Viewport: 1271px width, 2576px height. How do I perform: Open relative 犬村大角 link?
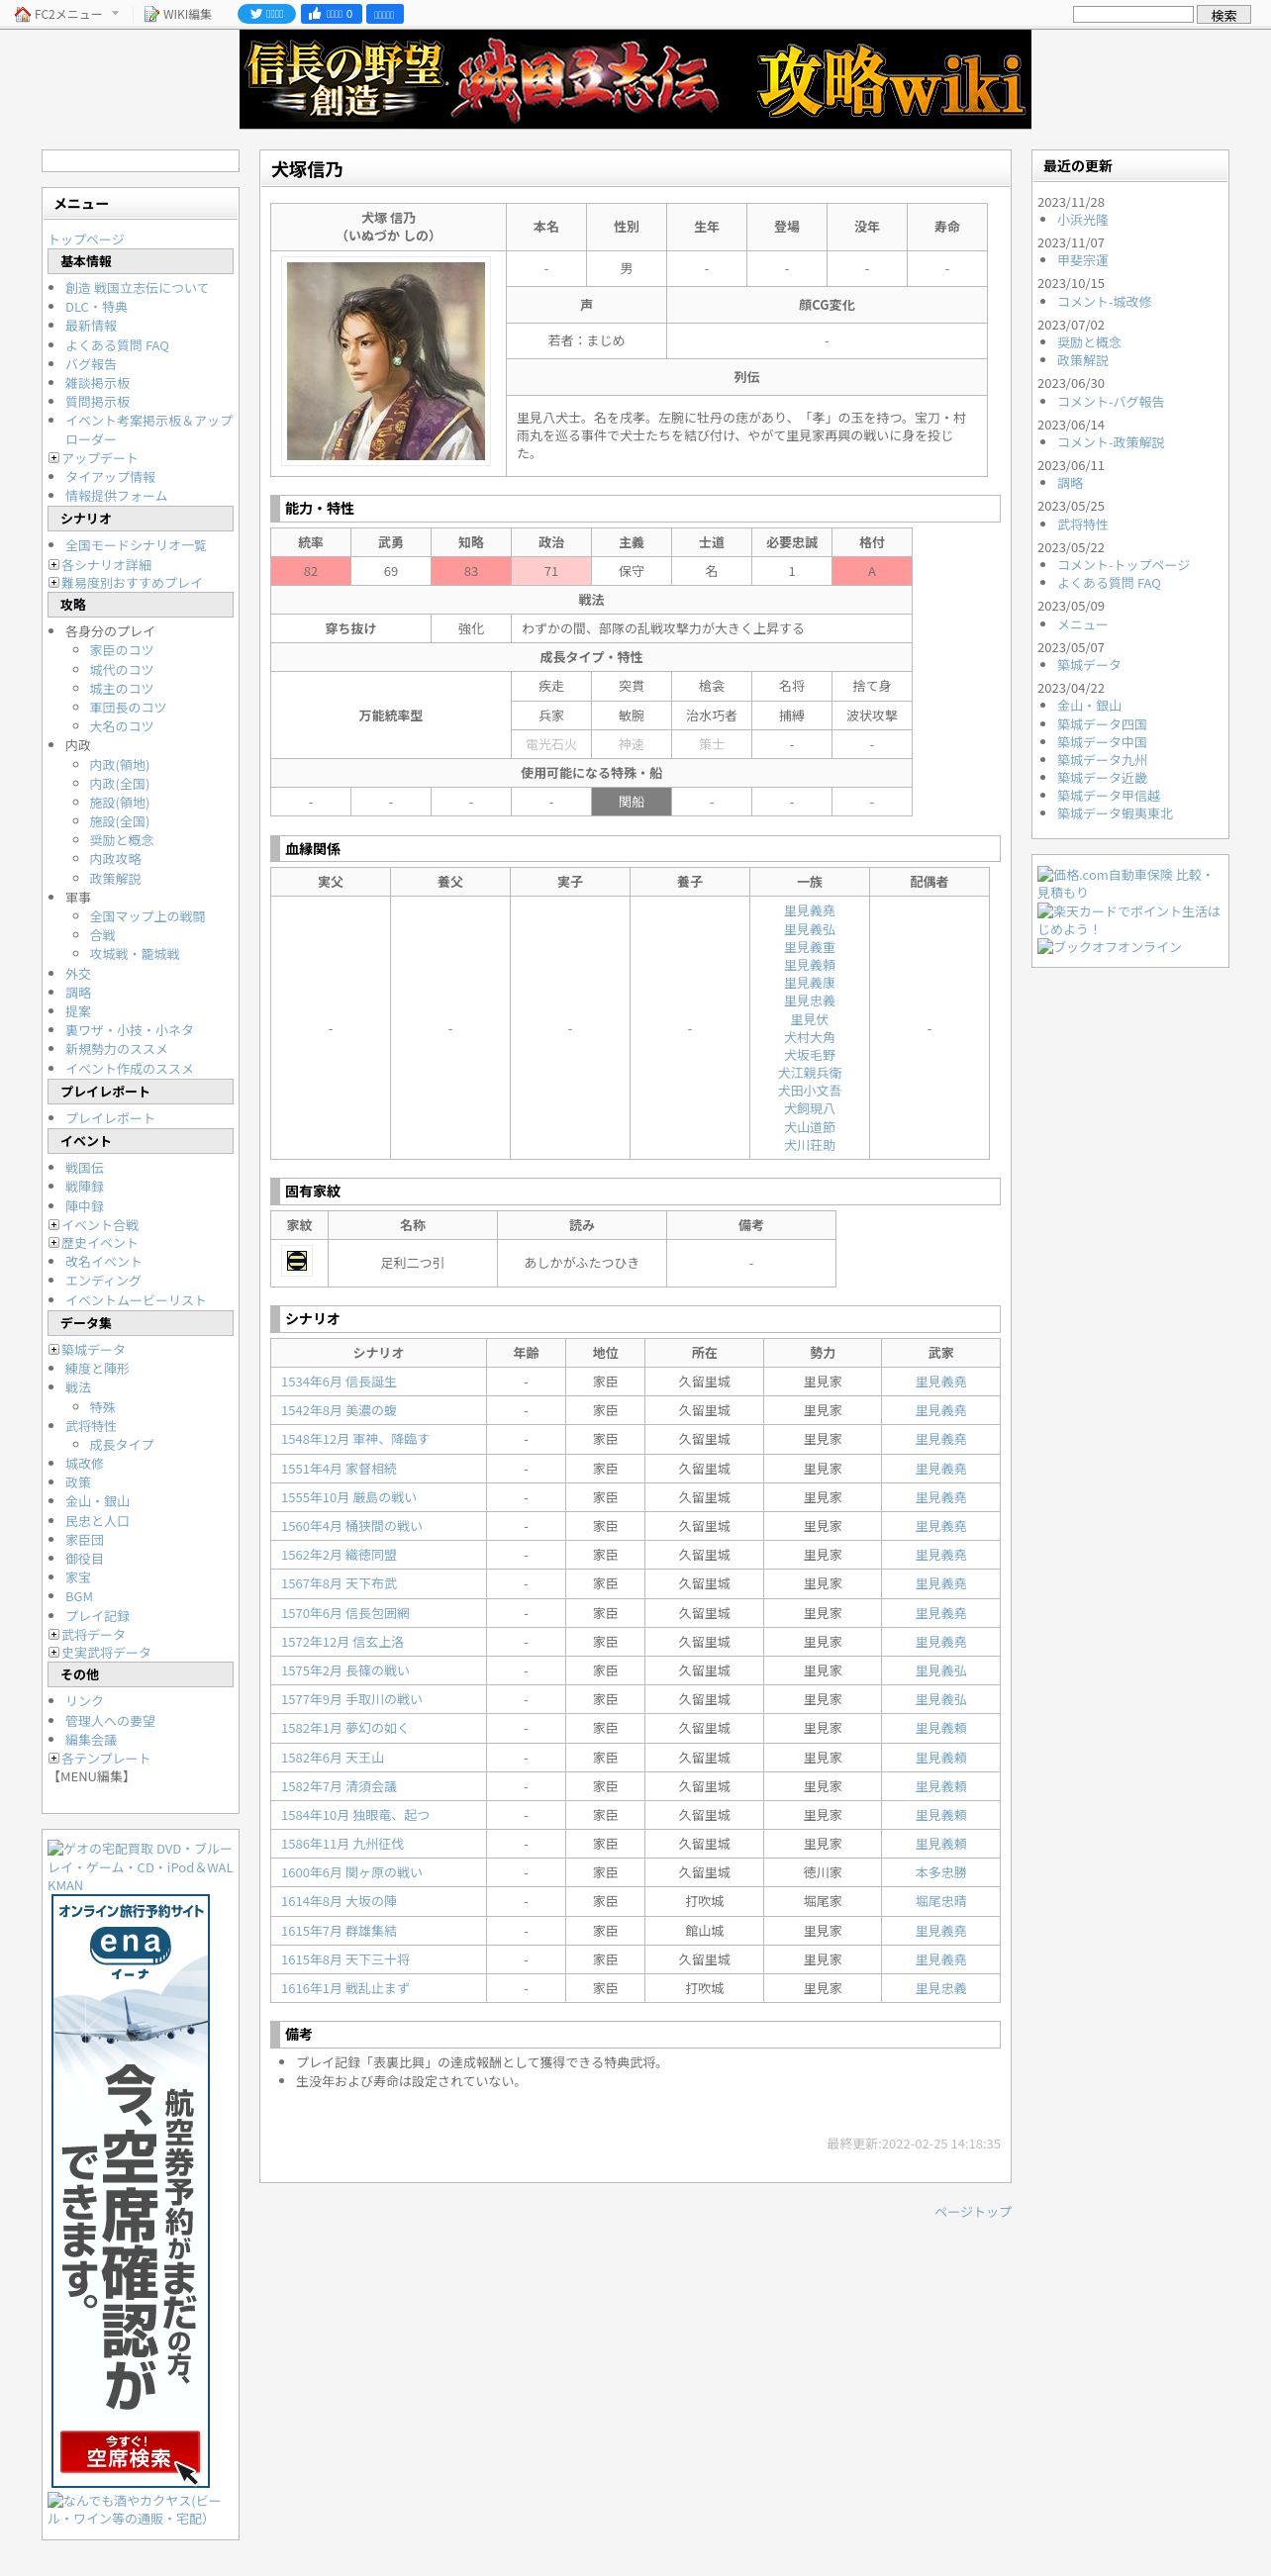point(809,1037)
